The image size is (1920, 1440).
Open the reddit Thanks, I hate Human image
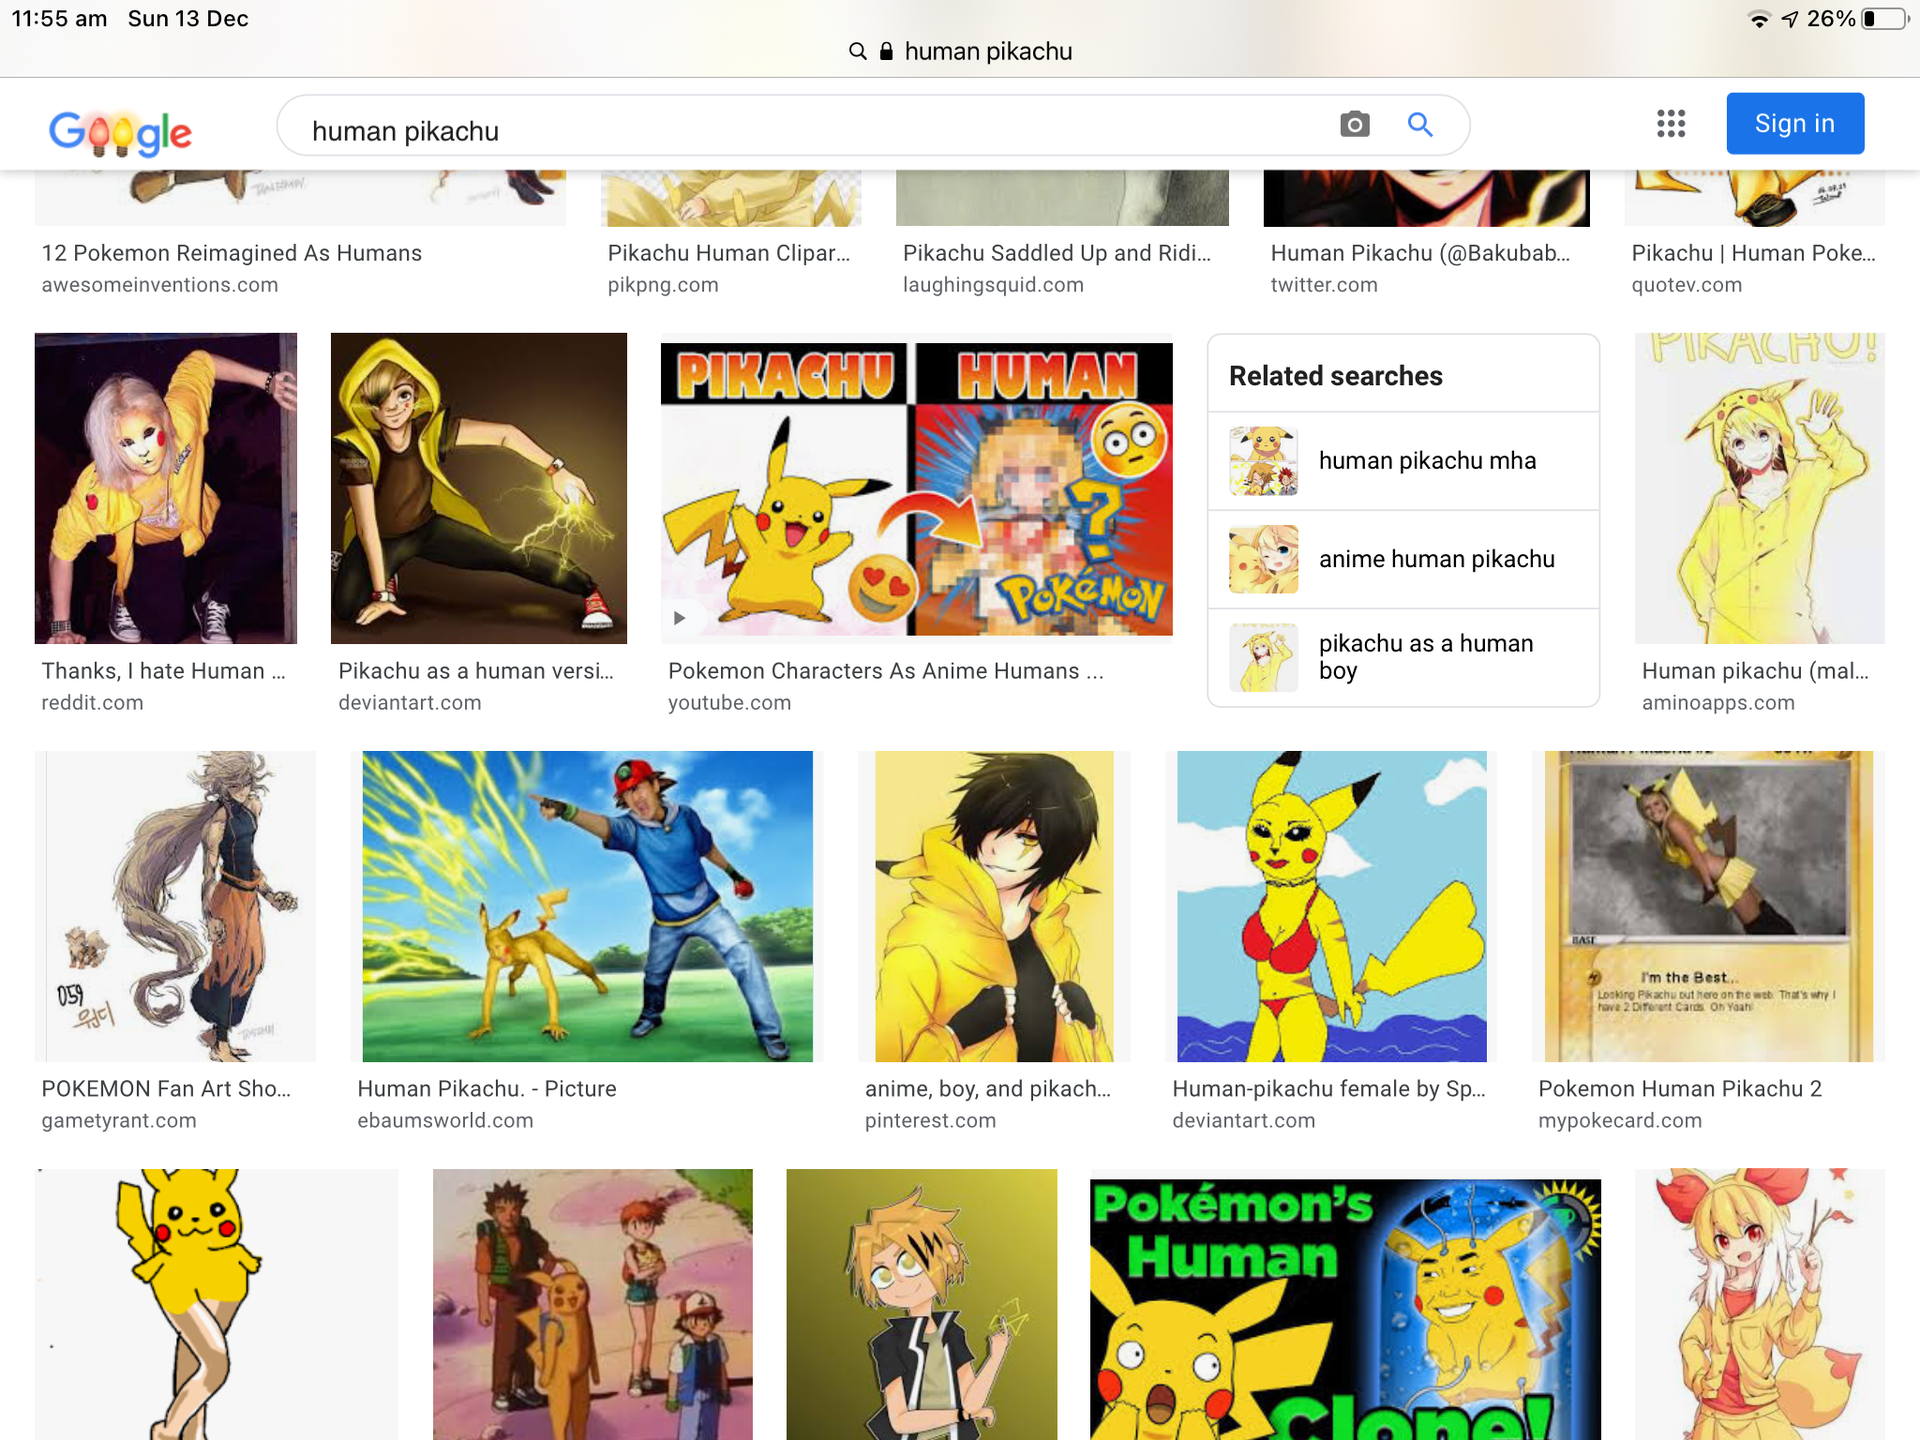click(166, 488)
